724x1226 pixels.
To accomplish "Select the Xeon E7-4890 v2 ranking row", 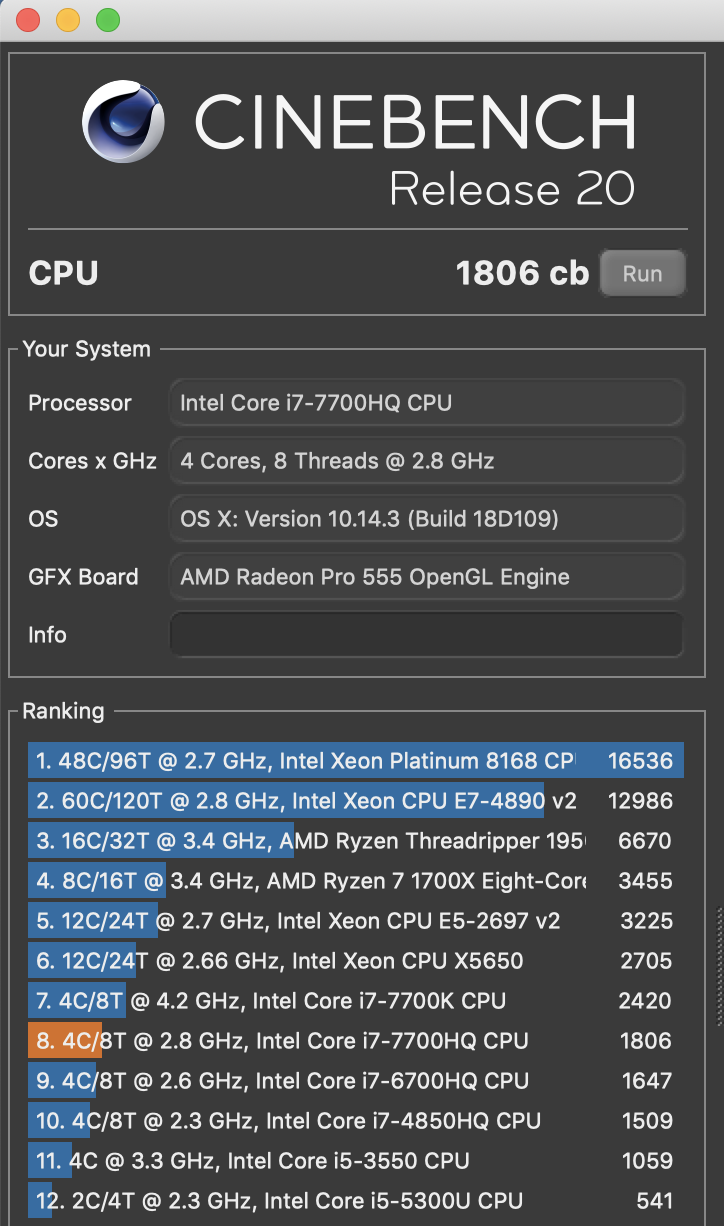I will click(x=355, y=801).
